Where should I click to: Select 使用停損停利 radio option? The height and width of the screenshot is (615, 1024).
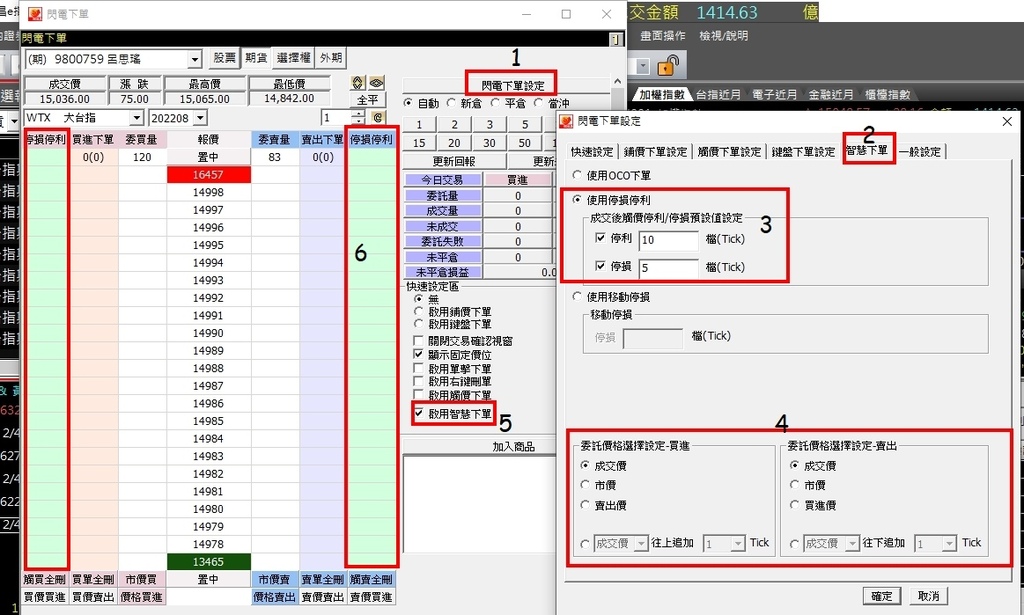click(x=577, y=200)
